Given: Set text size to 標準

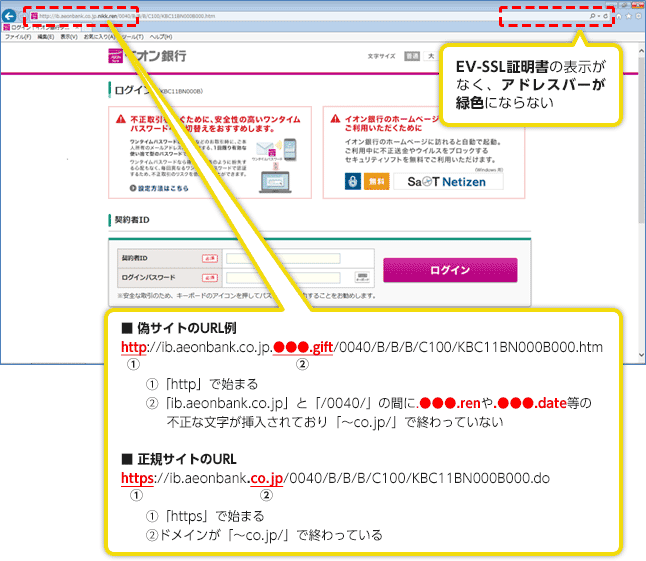Looking at the screenshot, I should point(412,56).
